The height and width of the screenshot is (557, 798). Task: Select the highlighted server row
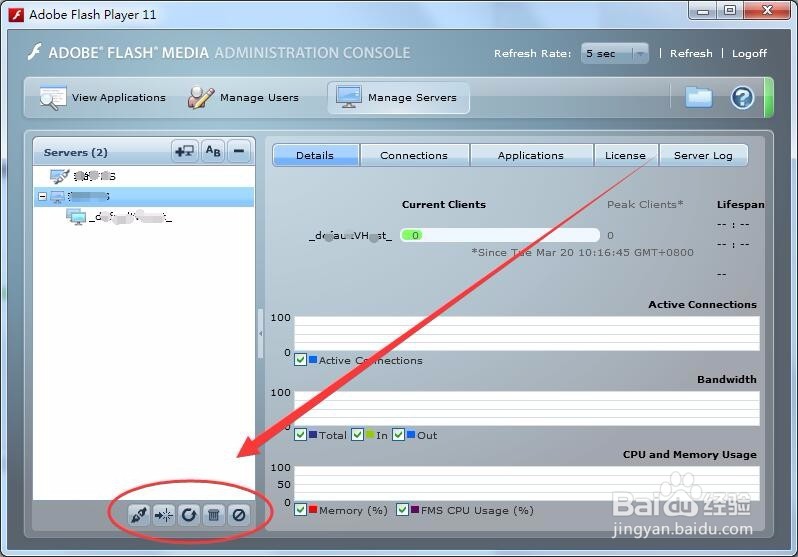pyautogui.click(x=144, y=197)
